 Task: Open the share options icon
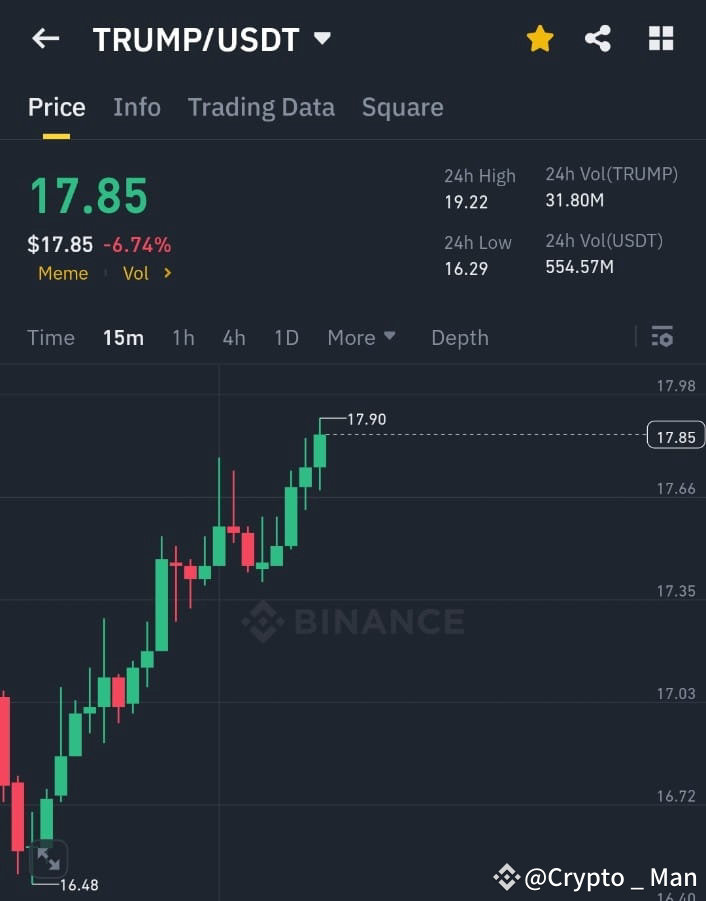click(x=599, y=38)
